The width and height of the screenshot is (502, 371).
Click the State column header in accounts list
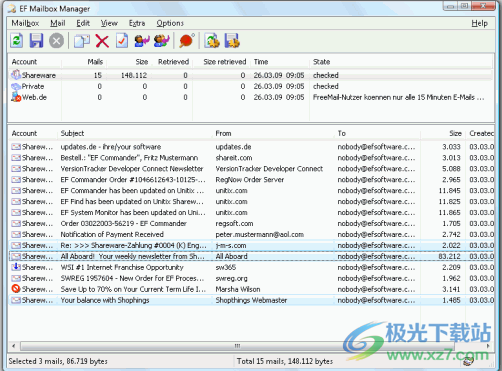[x=401, y=62]
